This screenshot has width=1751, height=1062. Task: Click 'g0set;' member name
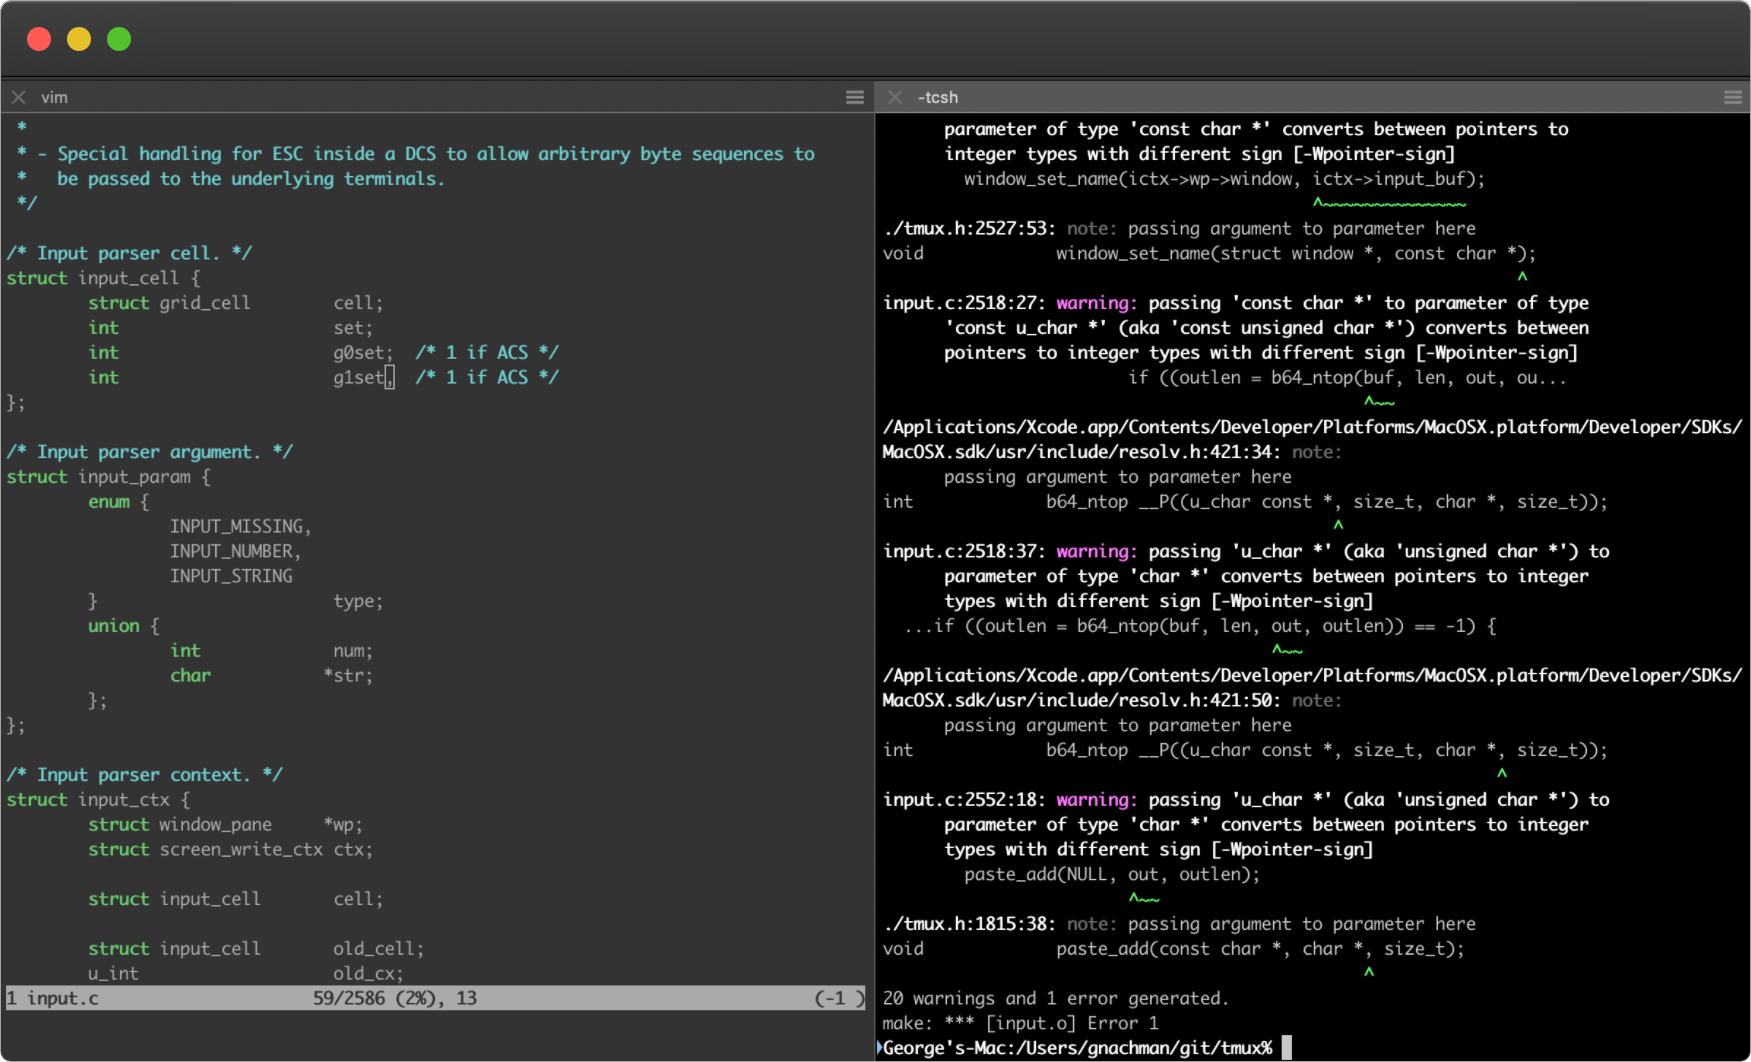pyautogui.click(x=364, y=352)
